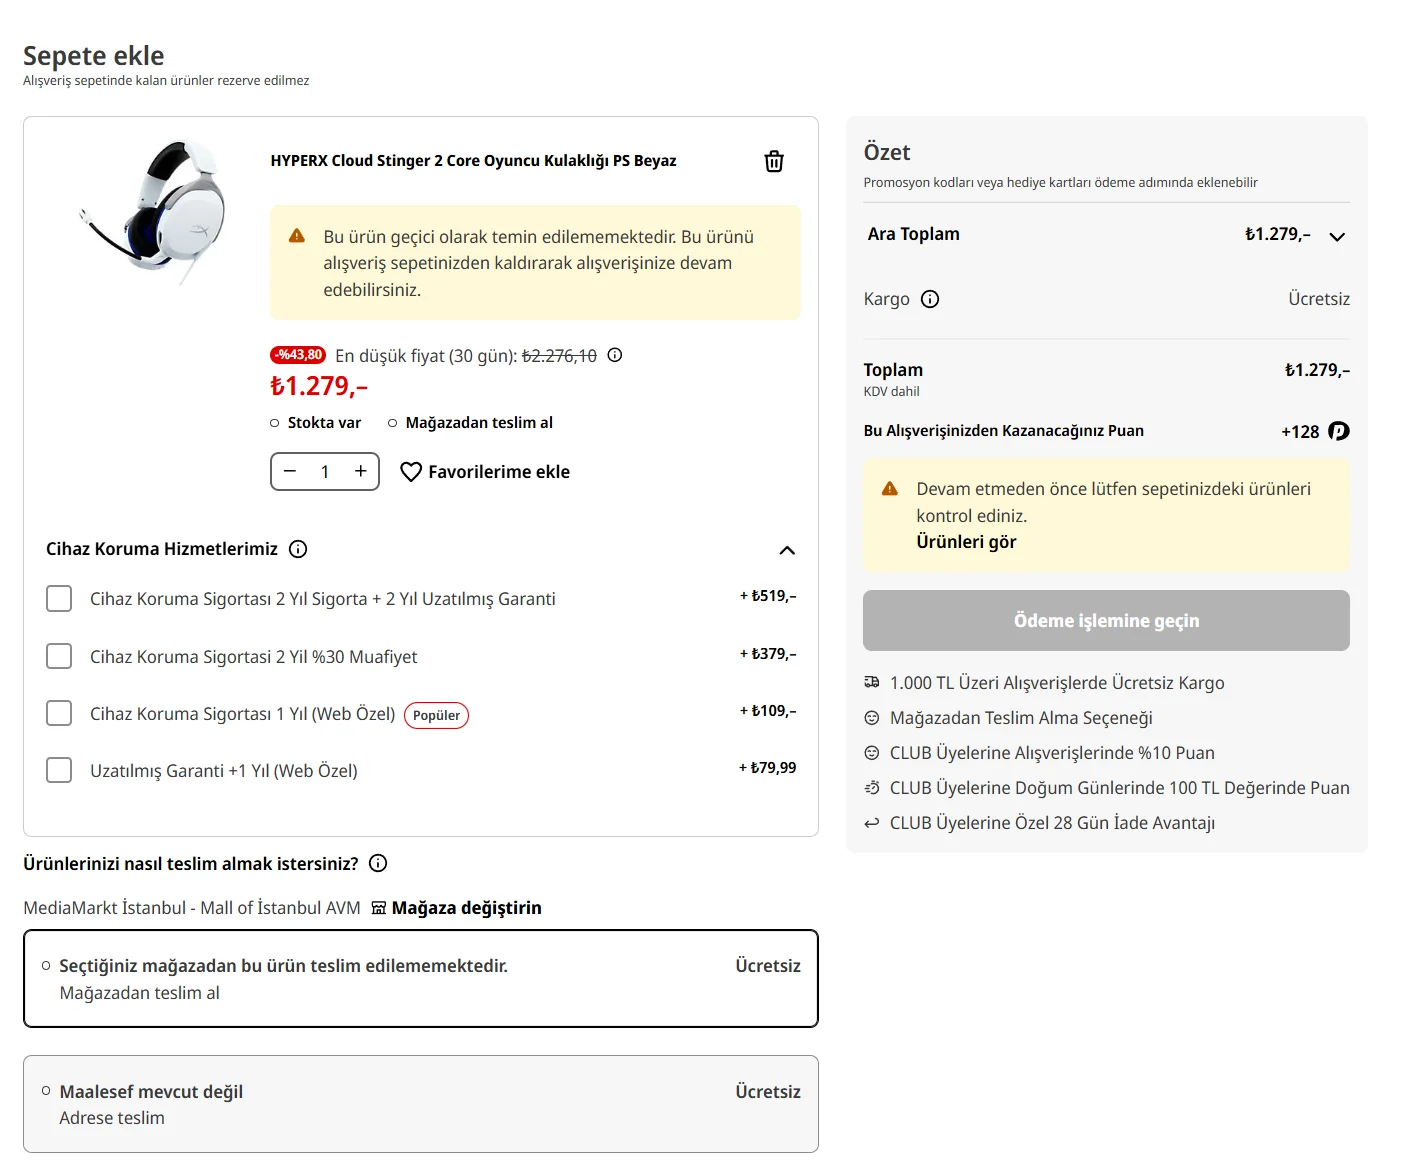Open the Ürünleri gör link
The width and height of the screenshot is (1407, 1166).
[x=966, y=542]
